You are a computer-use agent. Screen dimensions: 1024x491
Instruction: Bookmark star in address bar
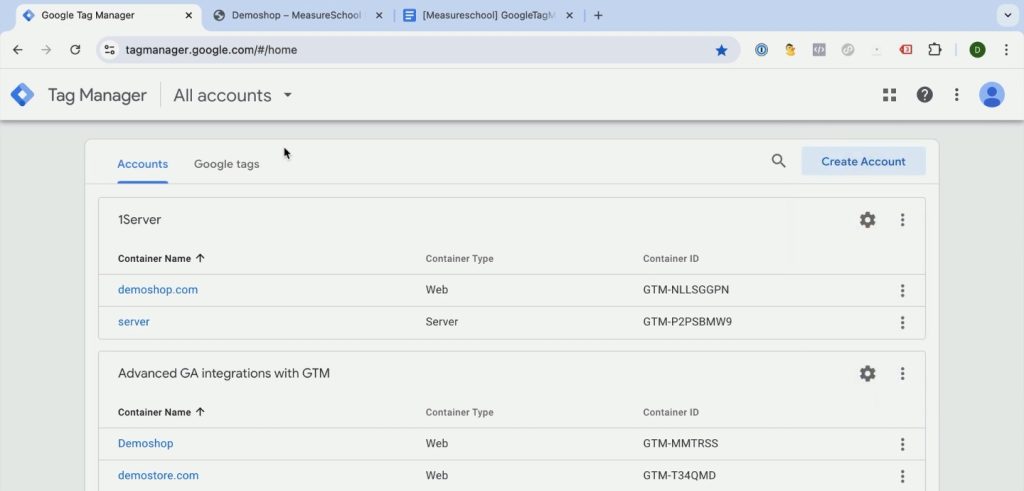[721, 50]
